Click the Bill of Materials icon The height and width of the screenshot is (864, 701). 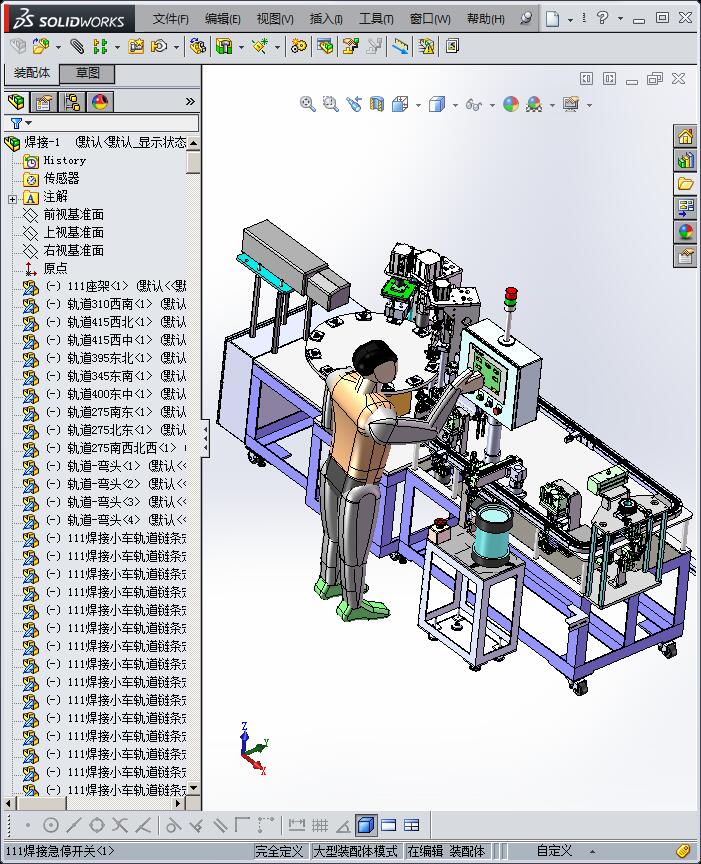(x=325, y=46)
